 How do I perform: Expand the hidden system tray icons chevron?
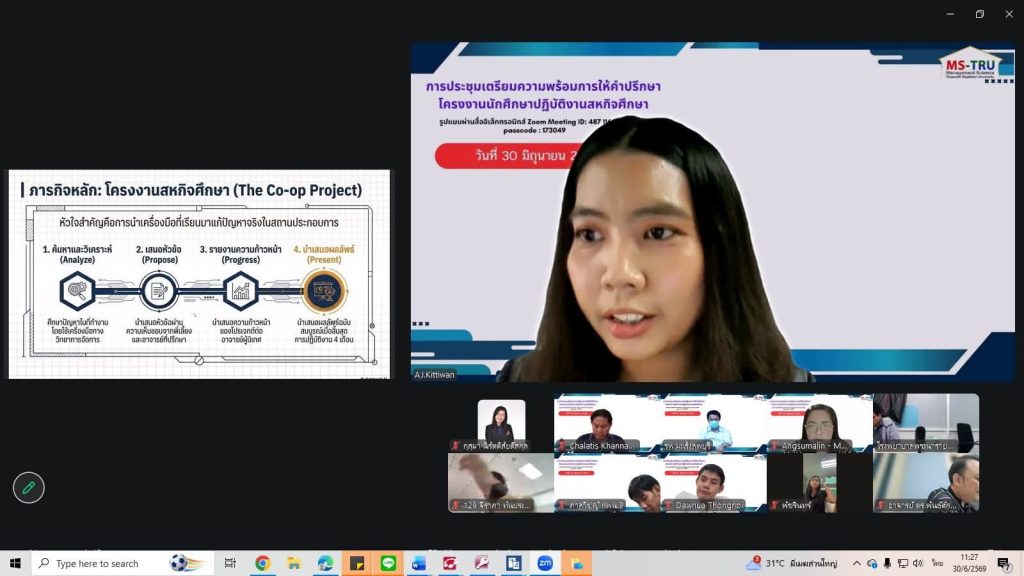click(856, 563)
